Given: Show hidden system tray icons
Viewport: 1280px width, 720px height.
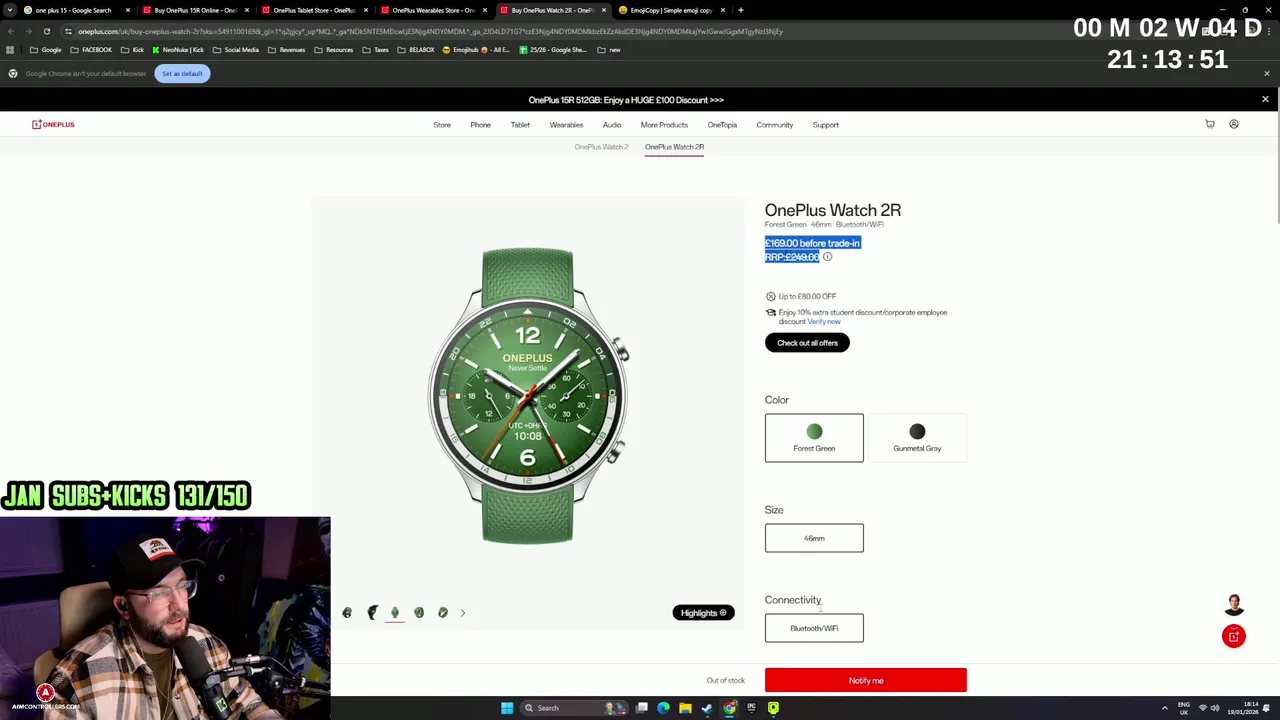Looking at the screenshot, I should click(x=1164, y=708).
